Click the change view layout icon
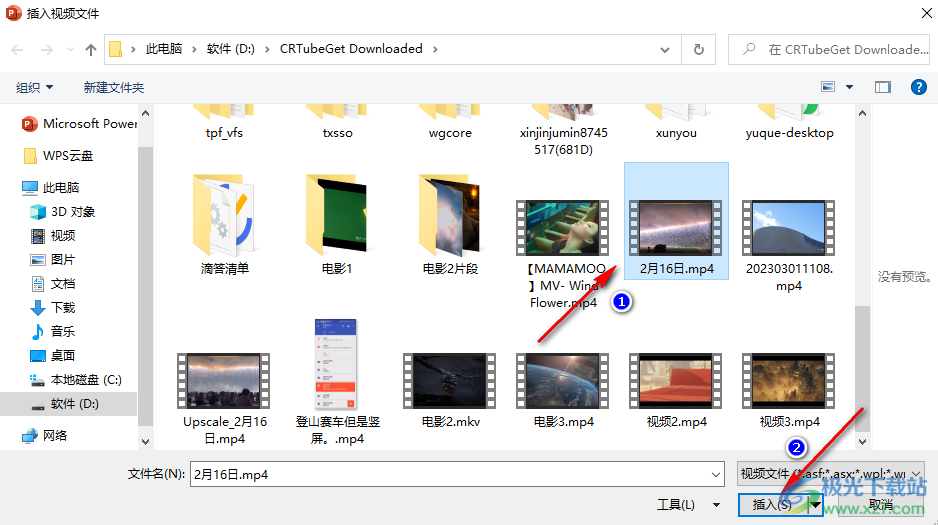 point(828,88)
